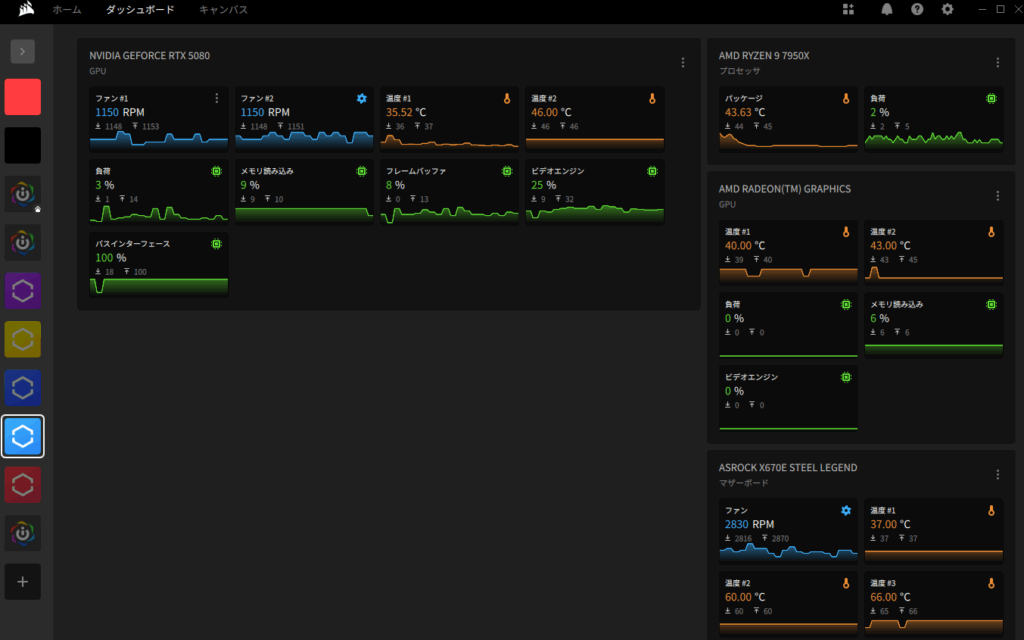This screenshot has width=1024, height=640.
Task: Switch to the ダッシュボード tab
Action: tap(140, 10)
